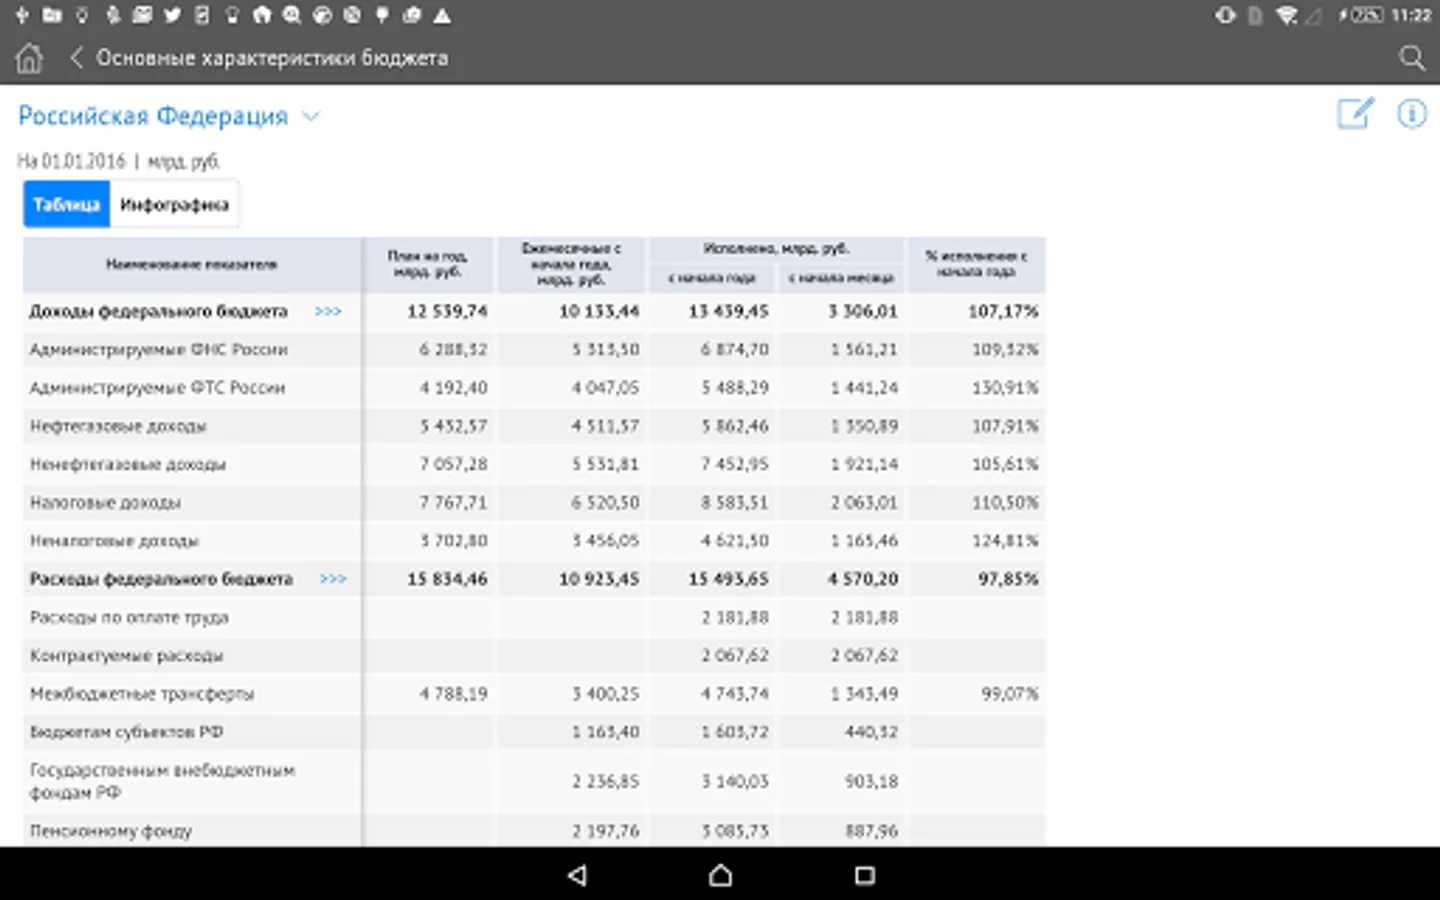The width and height of the screenshot is (1440, 900).
Task: Tap the edit note icon
Action: [1356, 114]
